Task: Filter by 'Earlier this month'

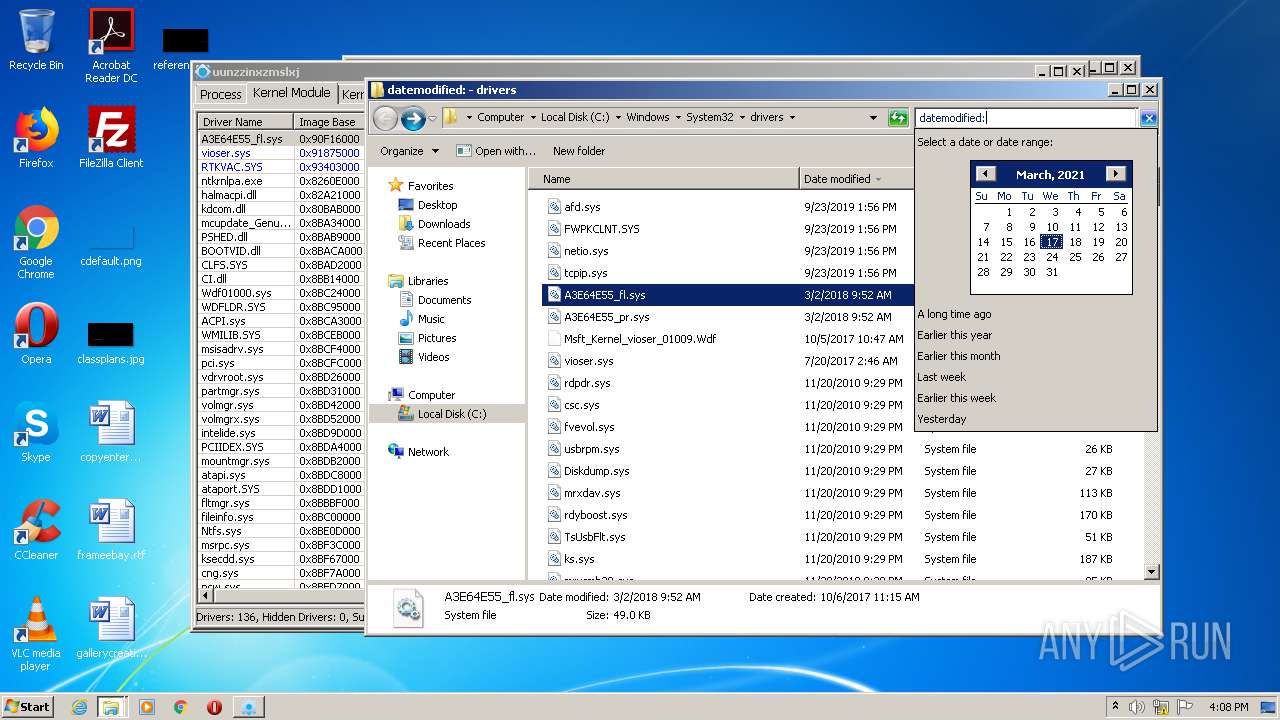Action: pyautogui.click(x=958, y=356)
